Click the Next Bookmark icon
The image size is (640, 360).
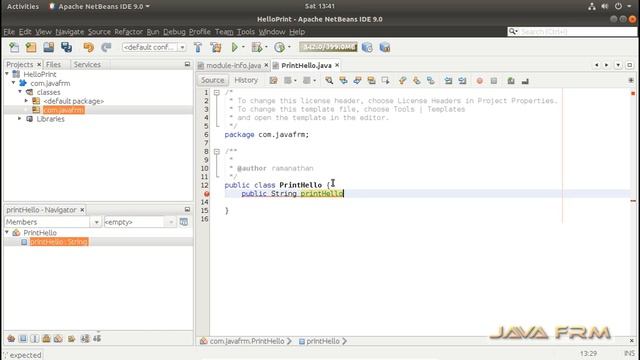point(416,81)
